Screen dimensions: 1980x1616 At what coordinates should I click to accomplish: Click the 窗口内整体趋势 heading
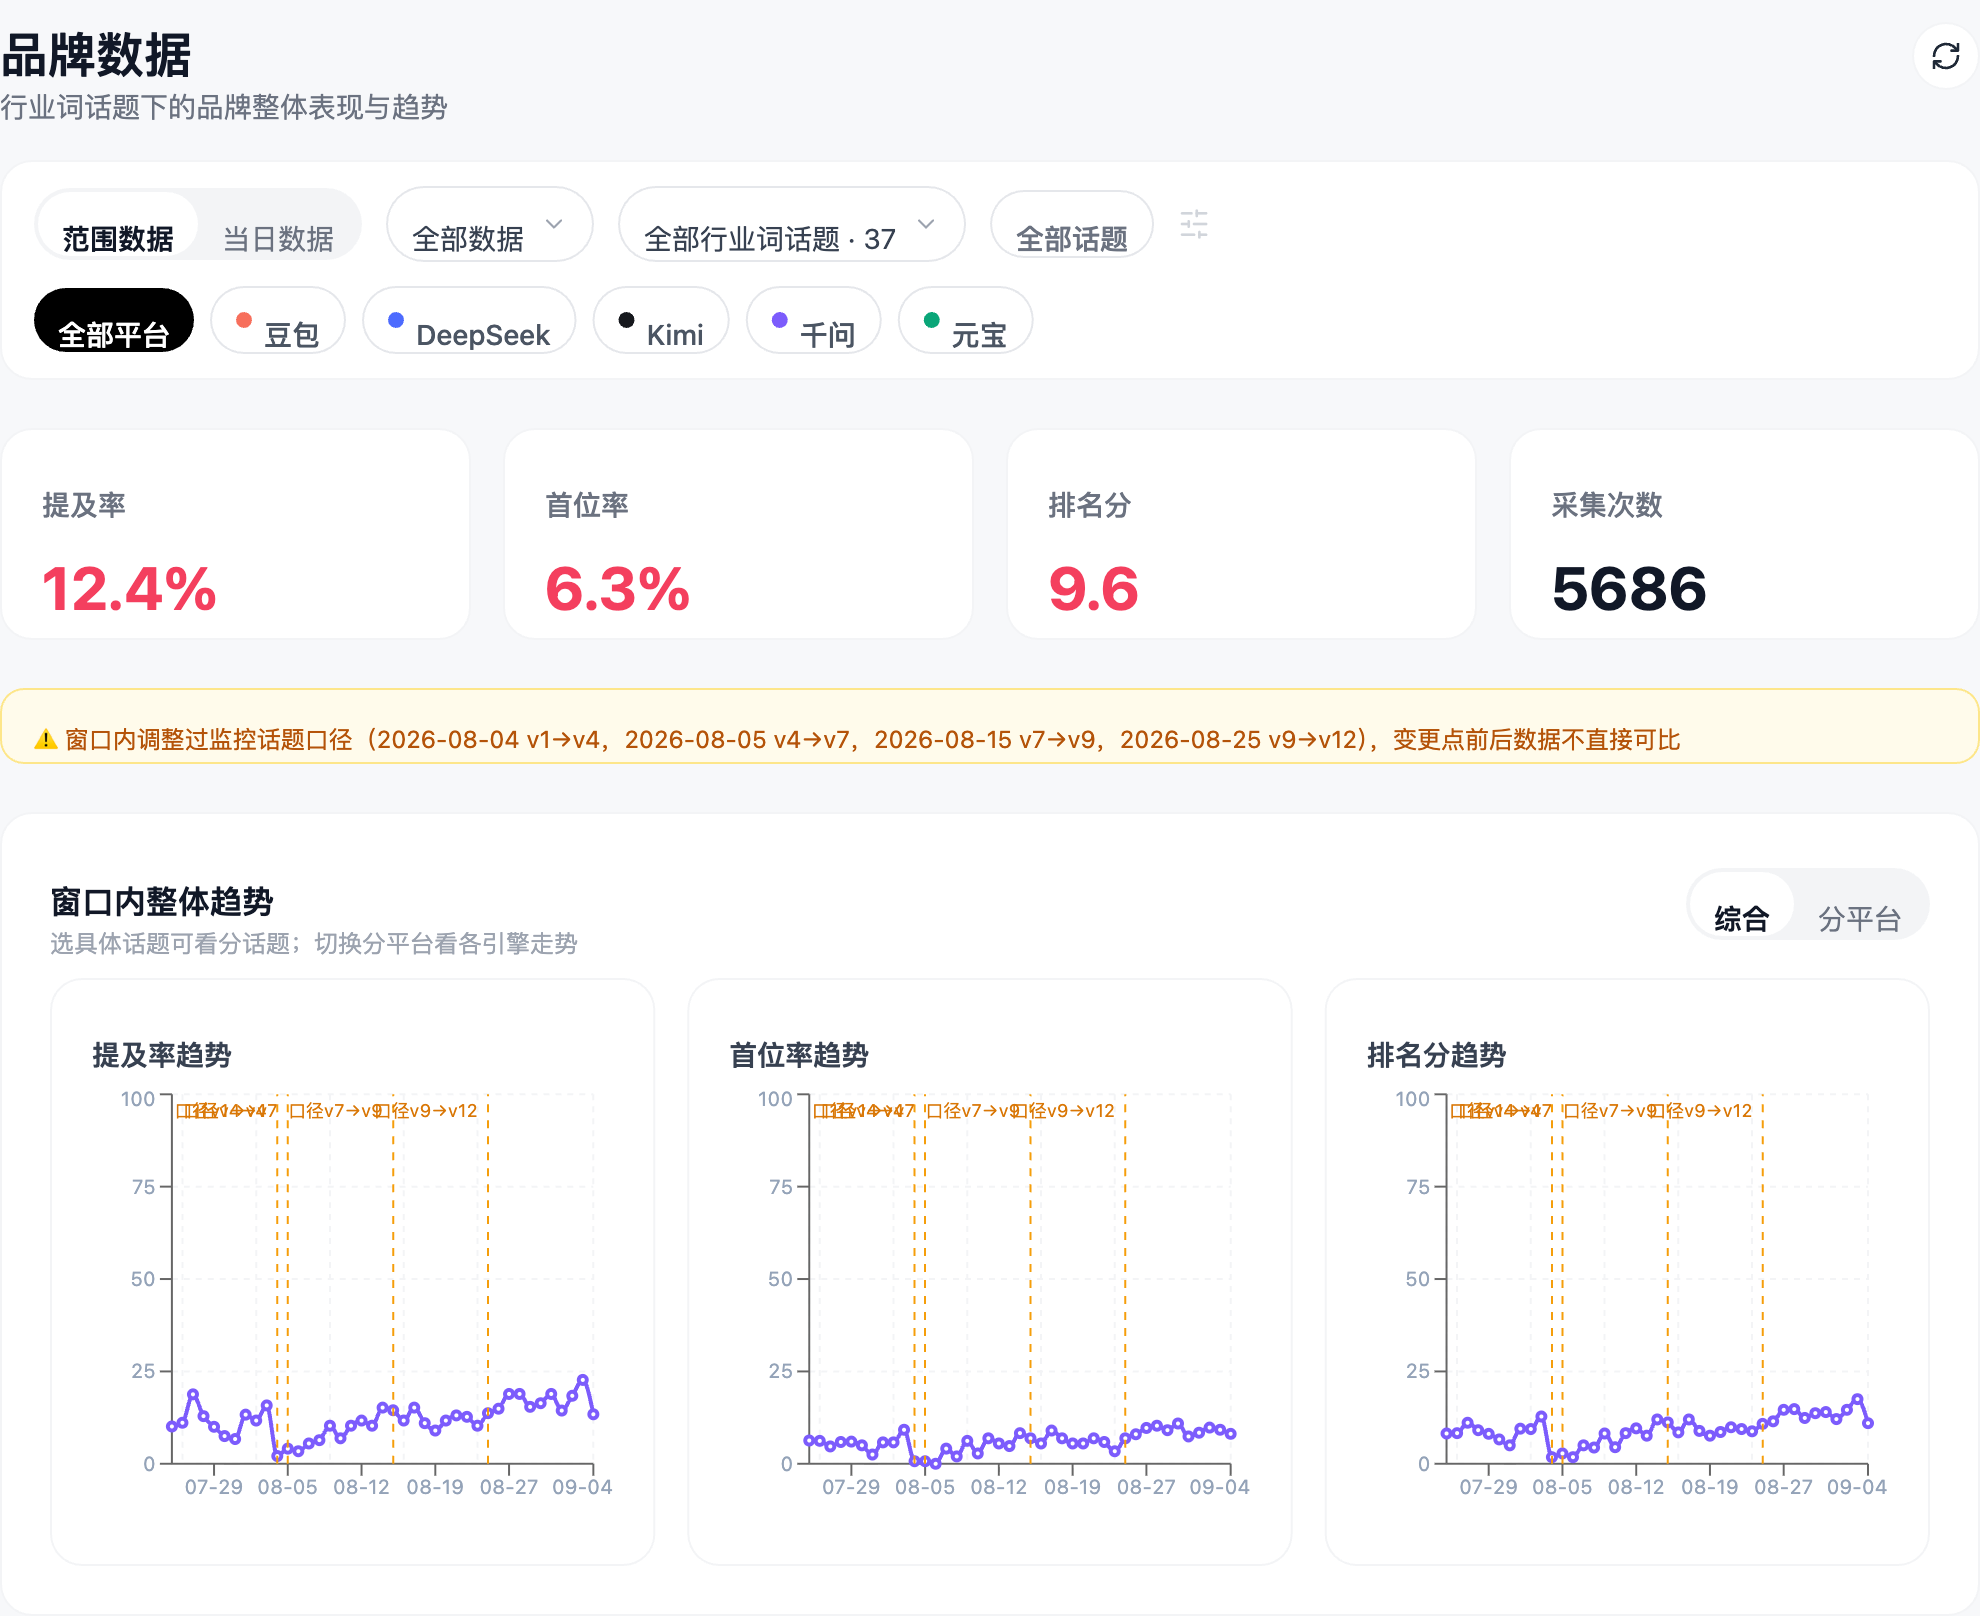[162, 901]
